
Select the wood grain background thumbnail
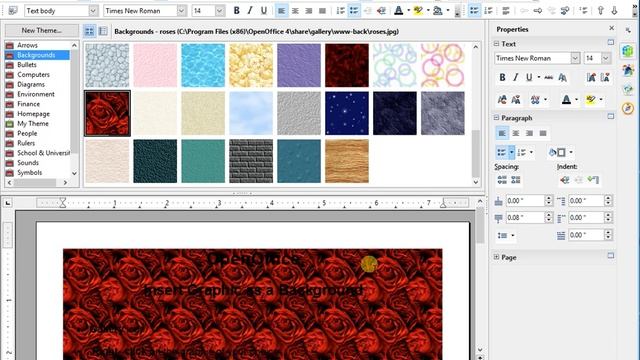tap(347, 161)
